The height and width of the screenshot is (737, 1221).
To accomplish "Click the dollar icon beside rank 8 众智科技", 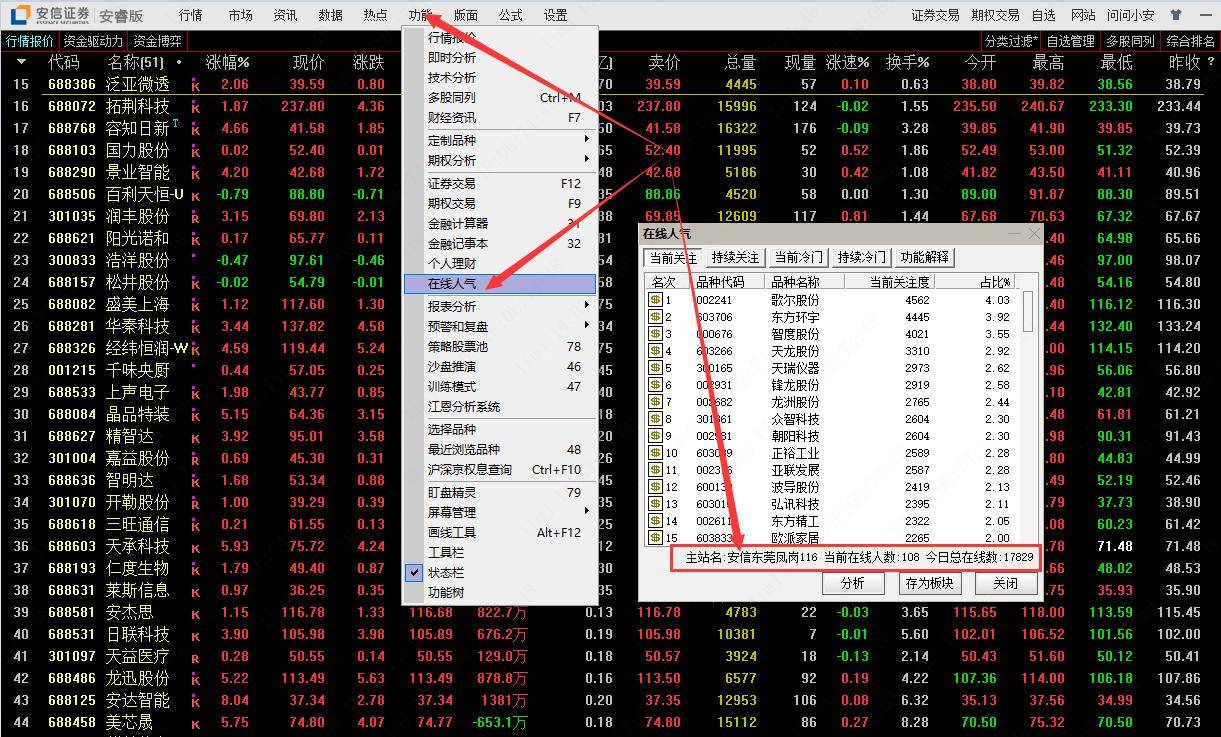I will 656,419.
